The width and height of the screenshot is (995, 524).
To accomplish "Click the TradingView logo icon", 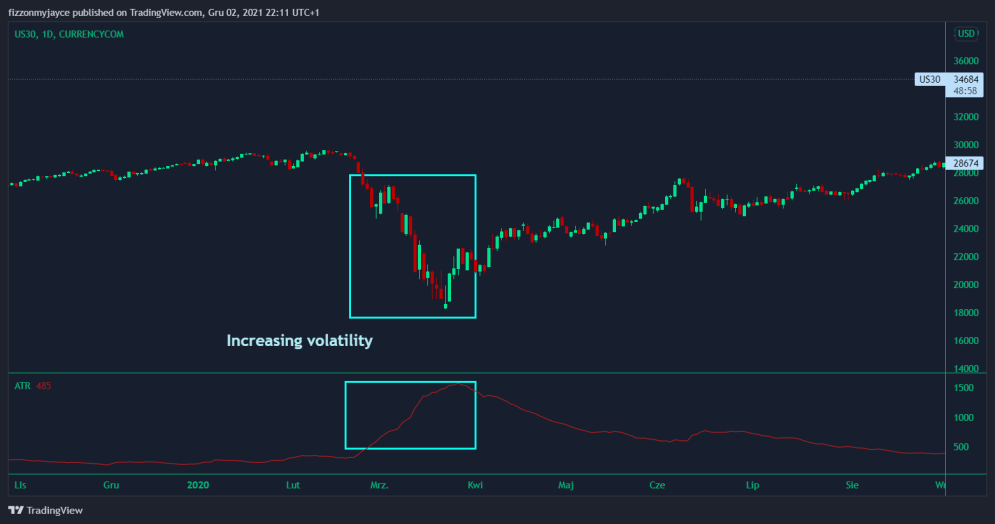I will (16, 510).
